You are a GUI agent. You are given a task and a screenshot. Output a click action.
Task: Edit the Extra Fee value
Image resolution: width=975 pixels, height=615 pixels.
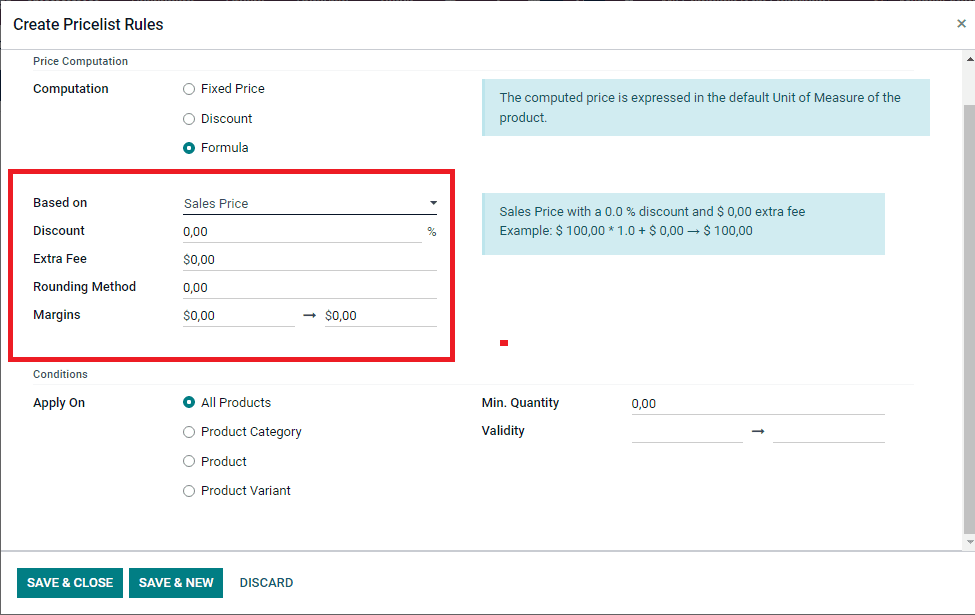pyautogui.click(x=300, y=258)
